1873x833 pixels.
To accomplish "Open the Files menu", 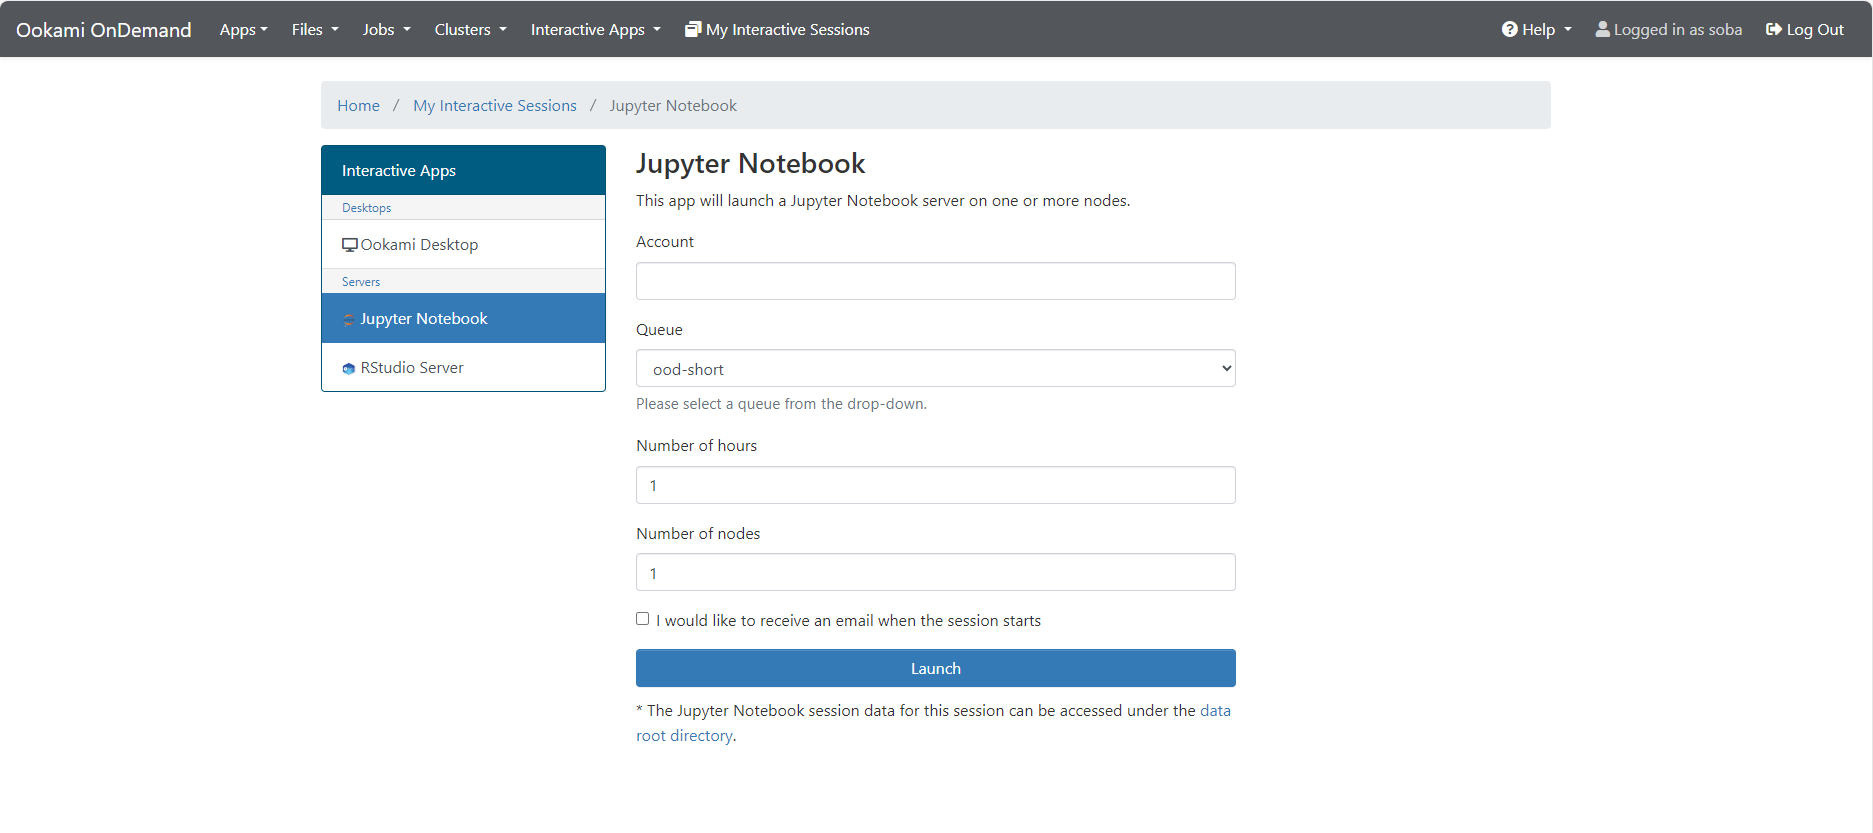I will point(314,30).
